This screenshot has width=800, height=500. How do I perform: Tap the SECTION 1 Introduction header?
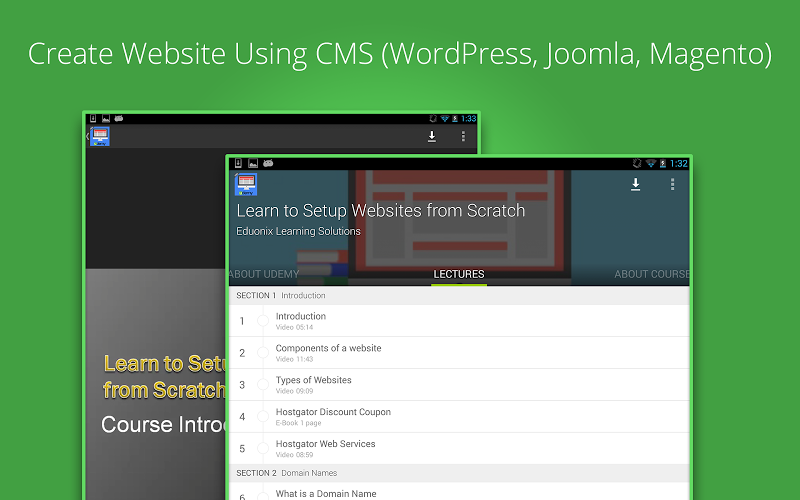coord(459,295)
